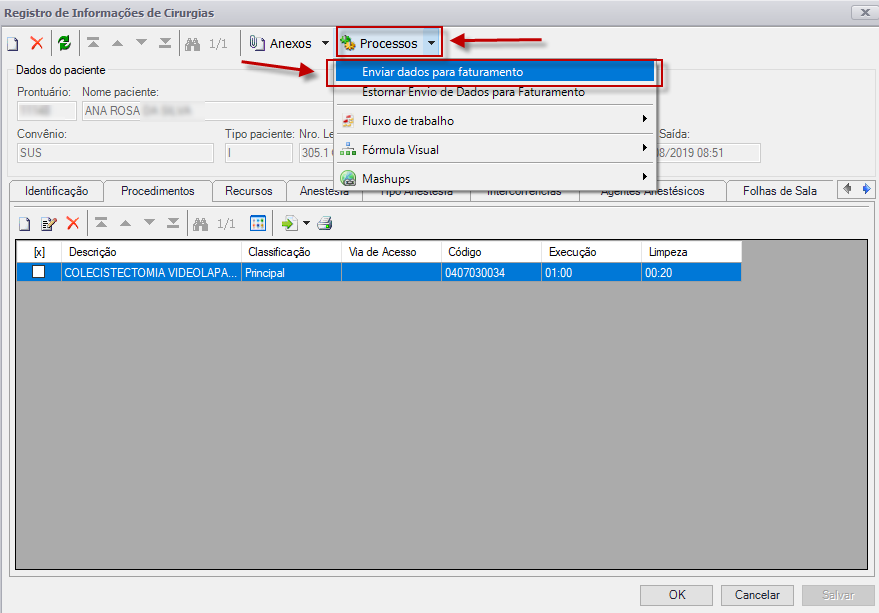Image resolution: width=879 pixels, height=613 pixels.
Task: Click the OK button
Action: [677, 595]
